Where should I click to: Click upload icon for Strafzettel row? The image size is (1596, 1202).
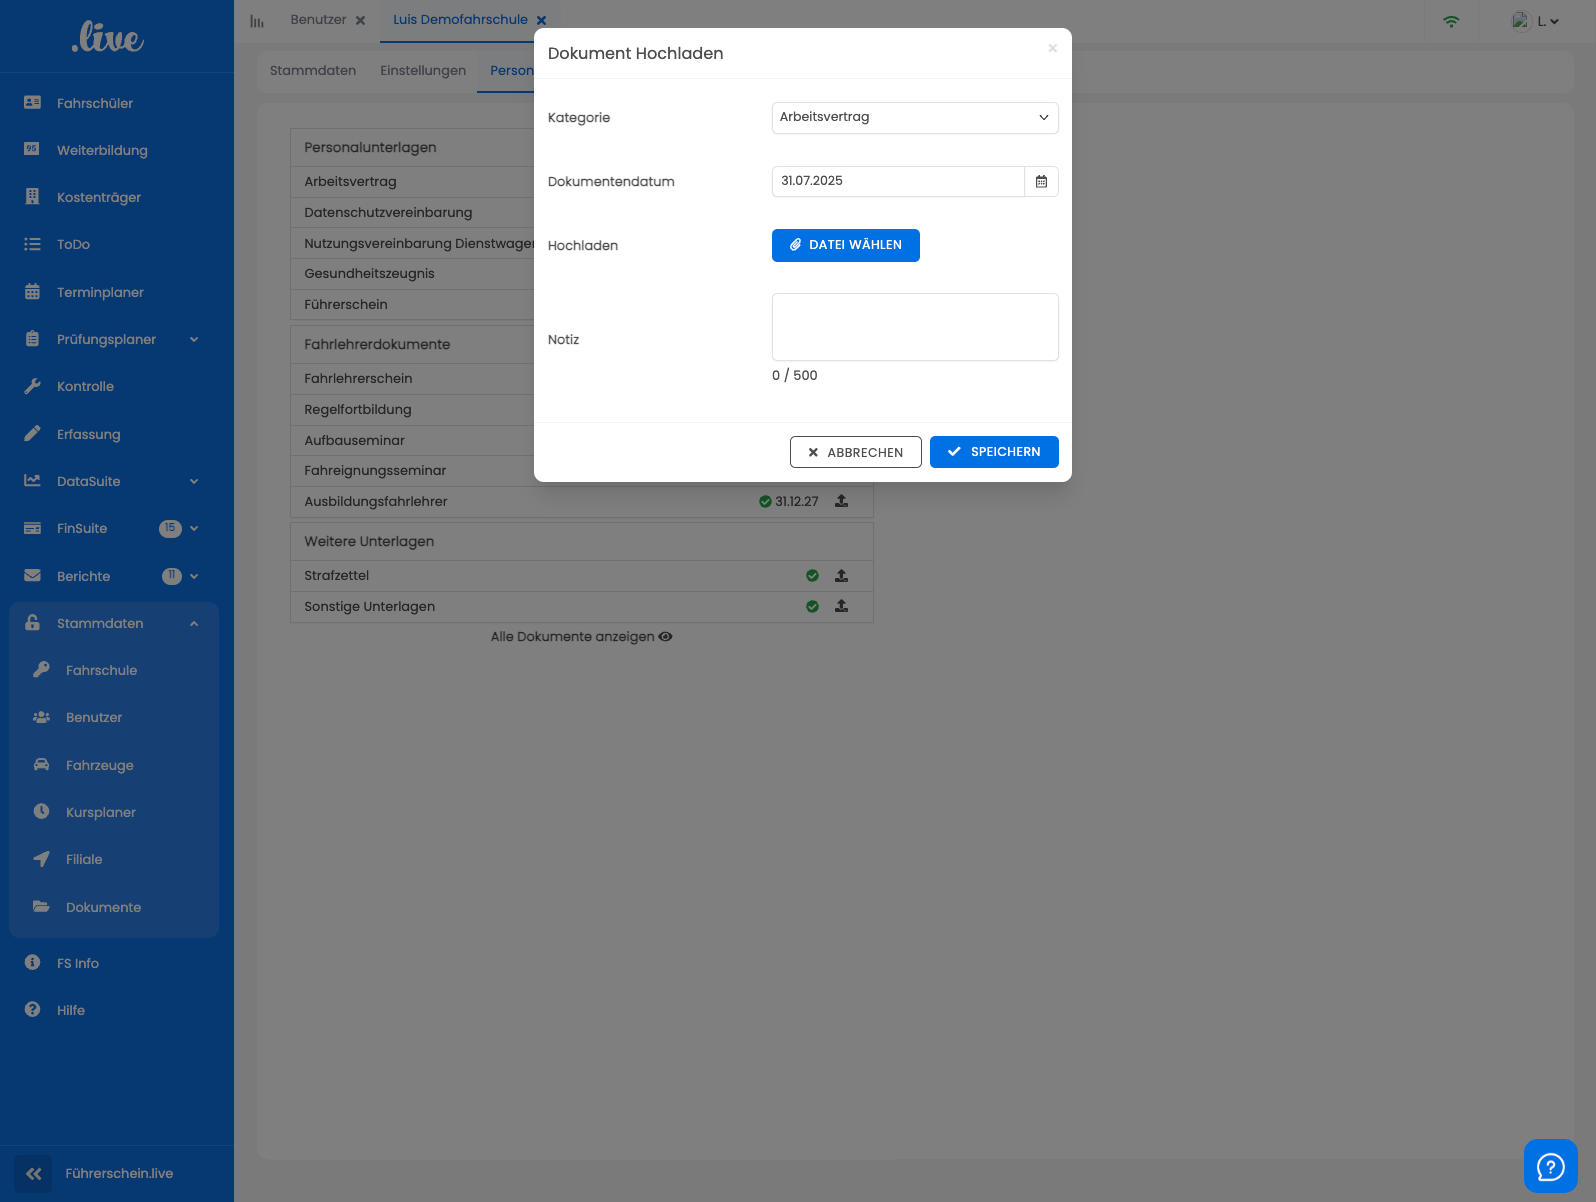click(841, 576)
